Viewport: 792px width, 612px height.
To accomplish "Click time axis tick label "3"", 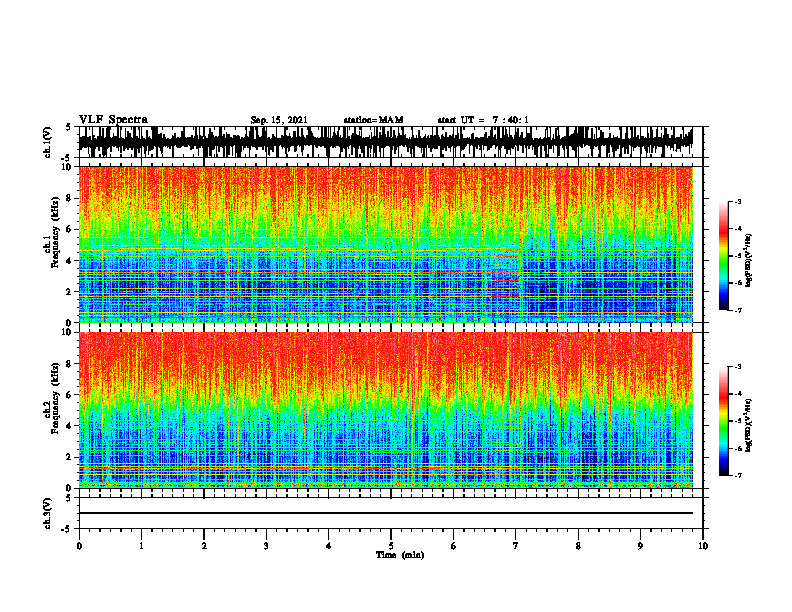I will (x=266, y=546).
